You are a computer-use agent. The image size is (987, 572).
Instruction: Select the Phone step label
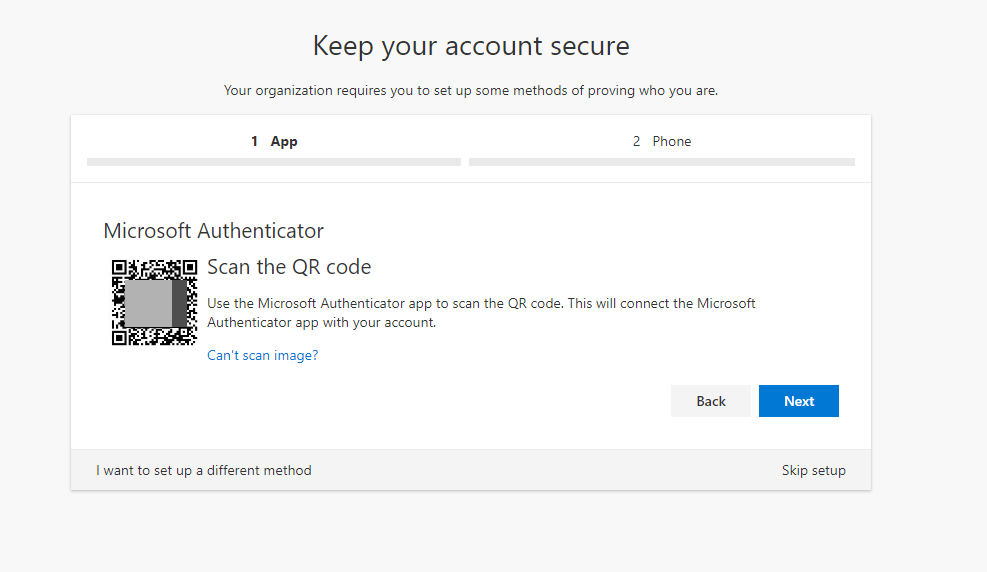tap(672, 142)
